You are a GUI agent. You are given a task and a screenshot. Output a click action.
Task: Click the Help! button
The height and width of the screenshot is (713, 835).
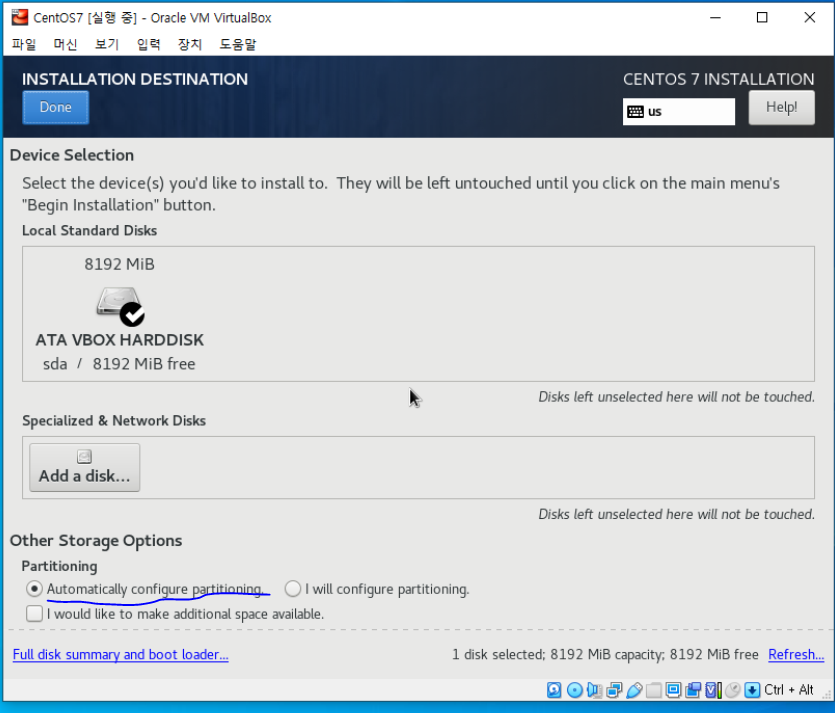click(781, 108)
